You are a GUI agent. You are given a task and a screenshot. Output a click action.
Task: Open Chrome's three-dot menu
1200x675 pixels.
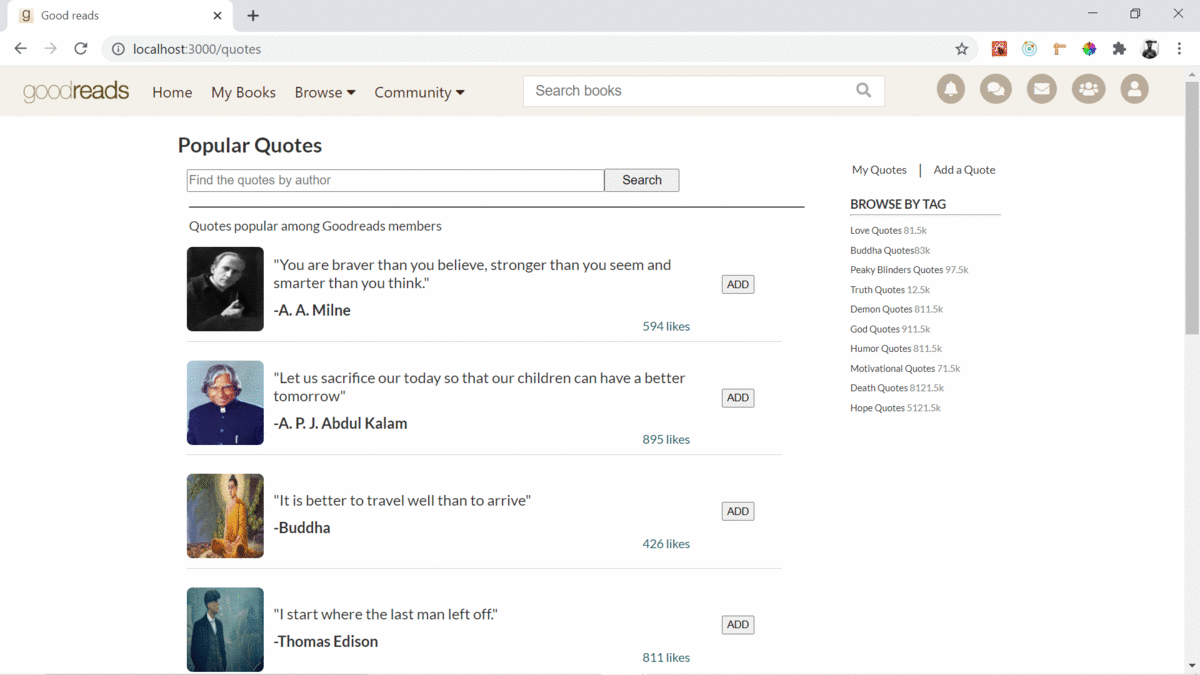(x=1180, y=49)
